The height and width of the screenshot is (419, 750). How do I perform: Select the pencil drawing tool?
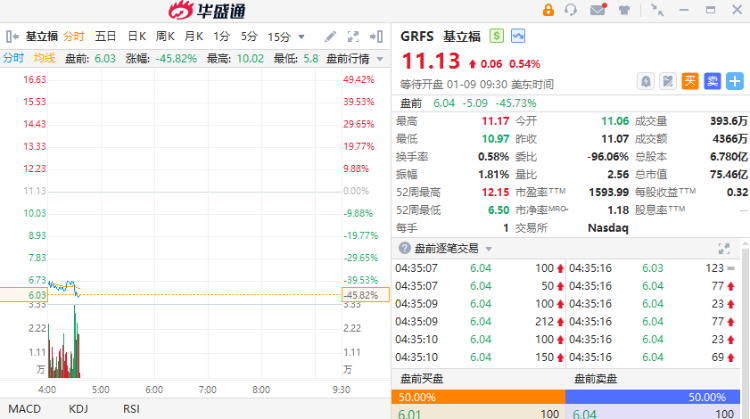(330, 36)
